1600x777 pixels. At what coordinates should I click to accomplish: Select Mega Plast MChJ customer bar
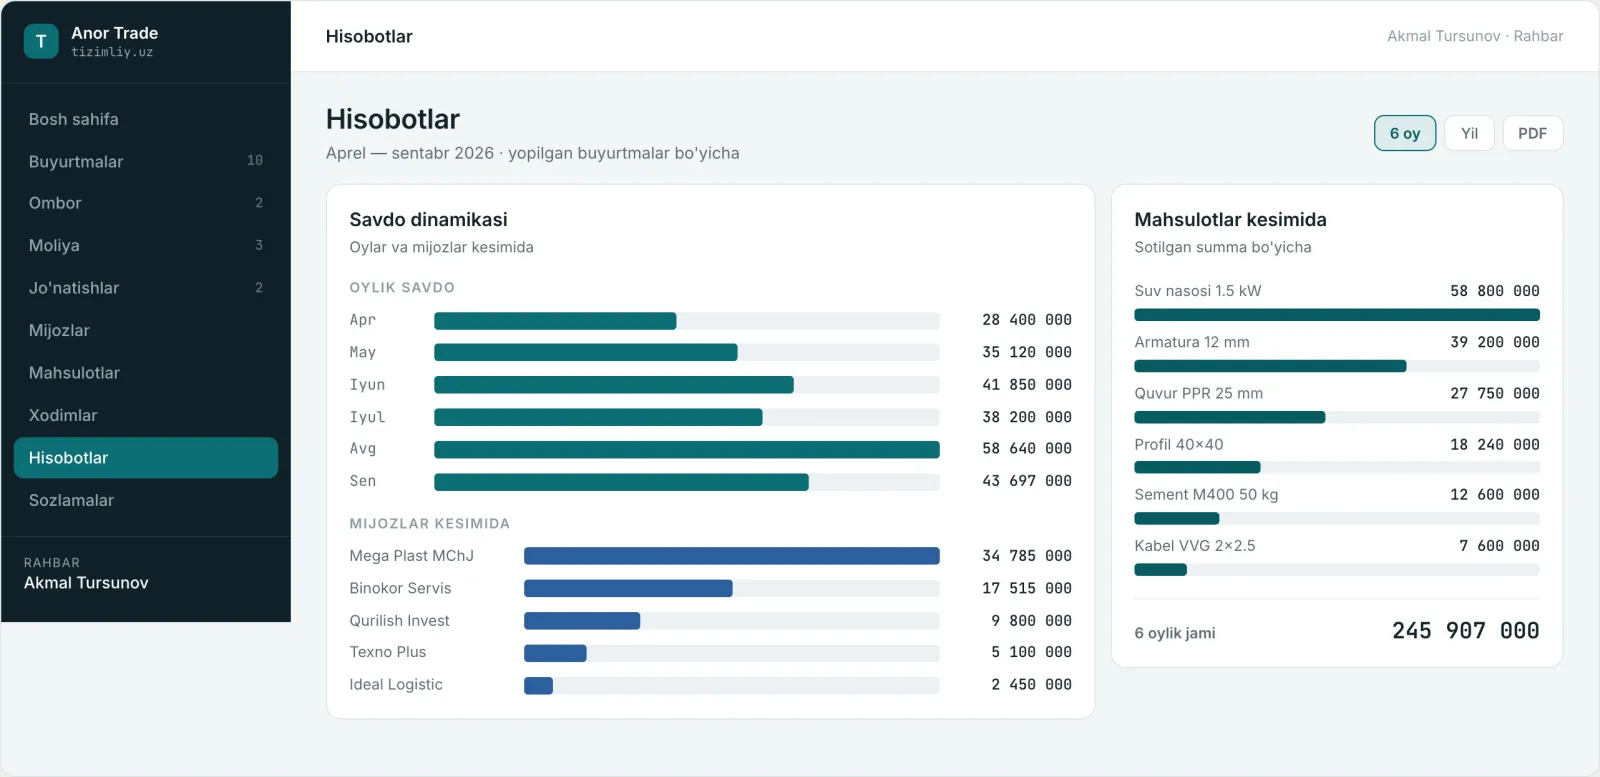coord(732,556)
